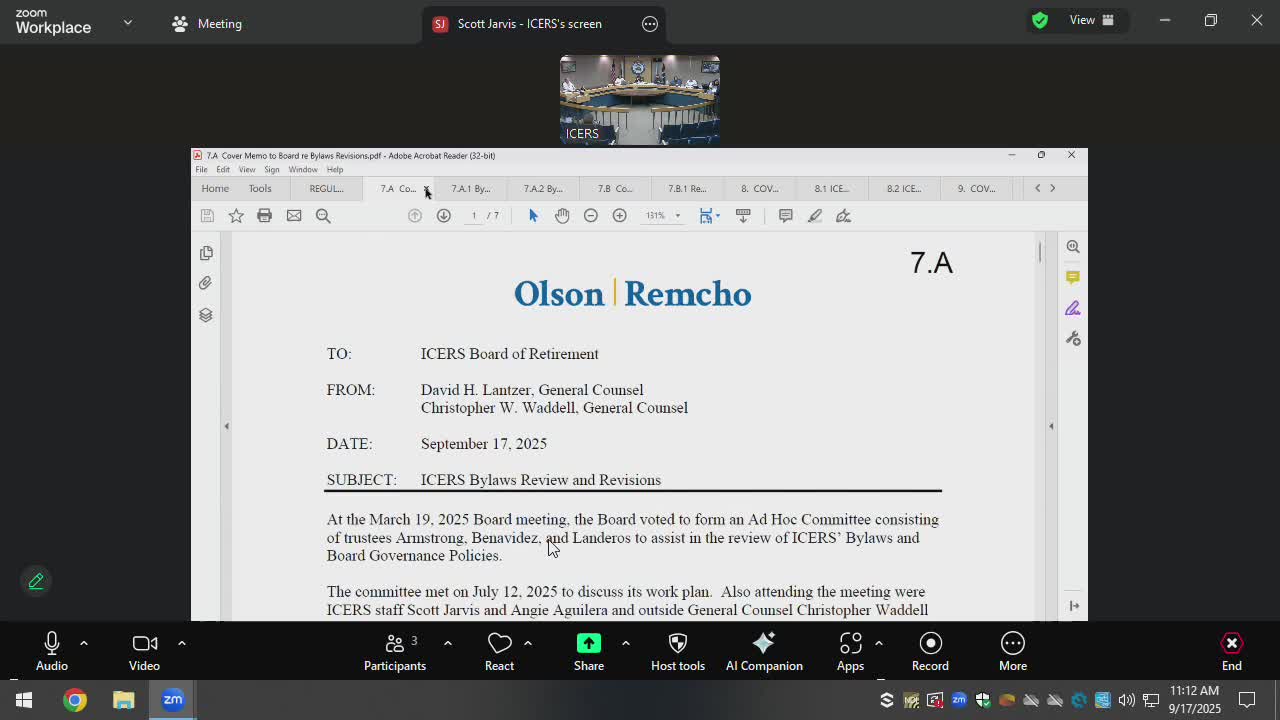Viewport: 1280px width, 720px height.
Task: Open the Host tools shield icon
Action: [x=678, y=643]
